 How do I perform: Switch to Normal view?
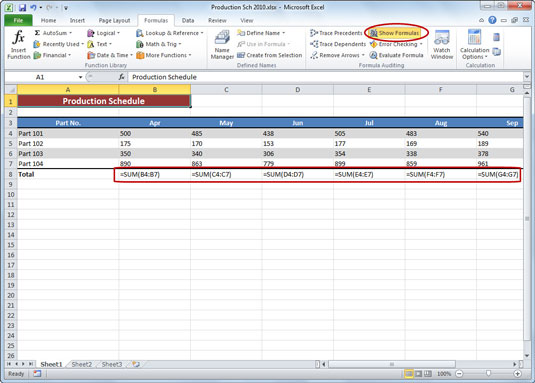(408, 374)
